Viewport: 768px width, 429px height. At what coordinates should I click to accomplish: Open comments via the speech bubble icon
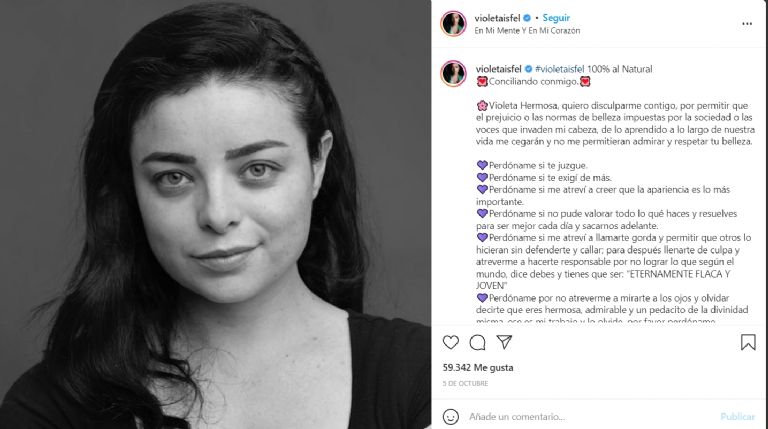(x=477, y=342)
